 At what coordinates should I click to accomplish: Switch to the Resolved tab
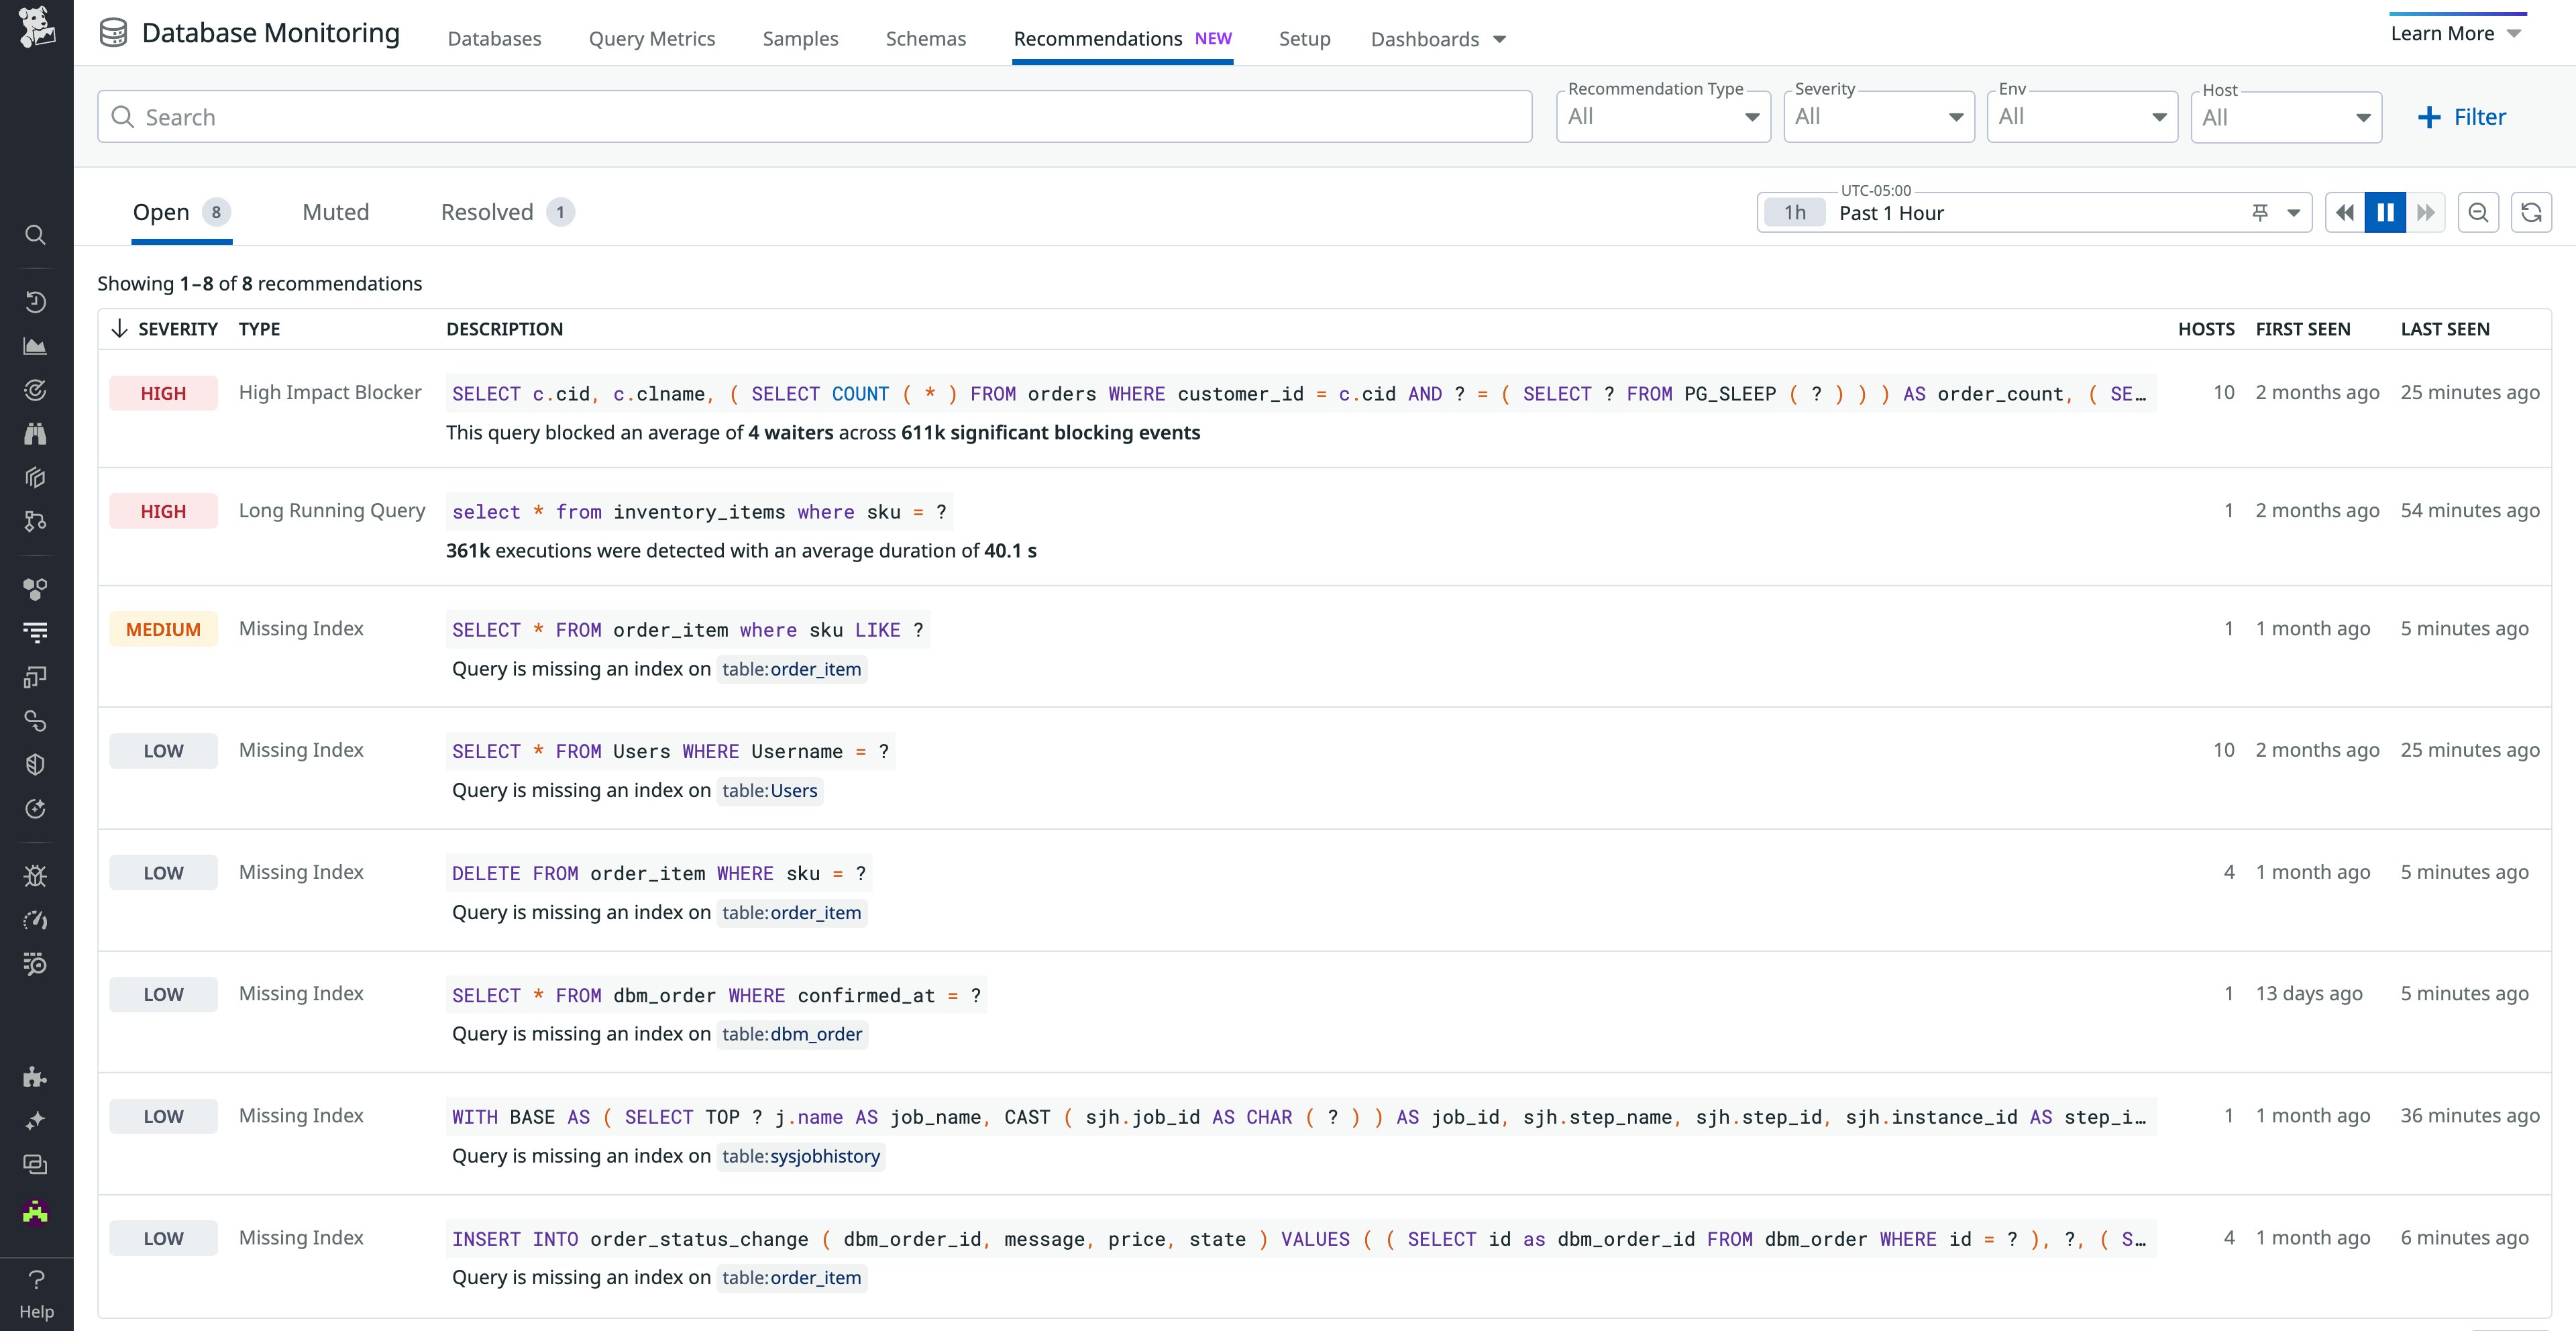click(487, 212)
